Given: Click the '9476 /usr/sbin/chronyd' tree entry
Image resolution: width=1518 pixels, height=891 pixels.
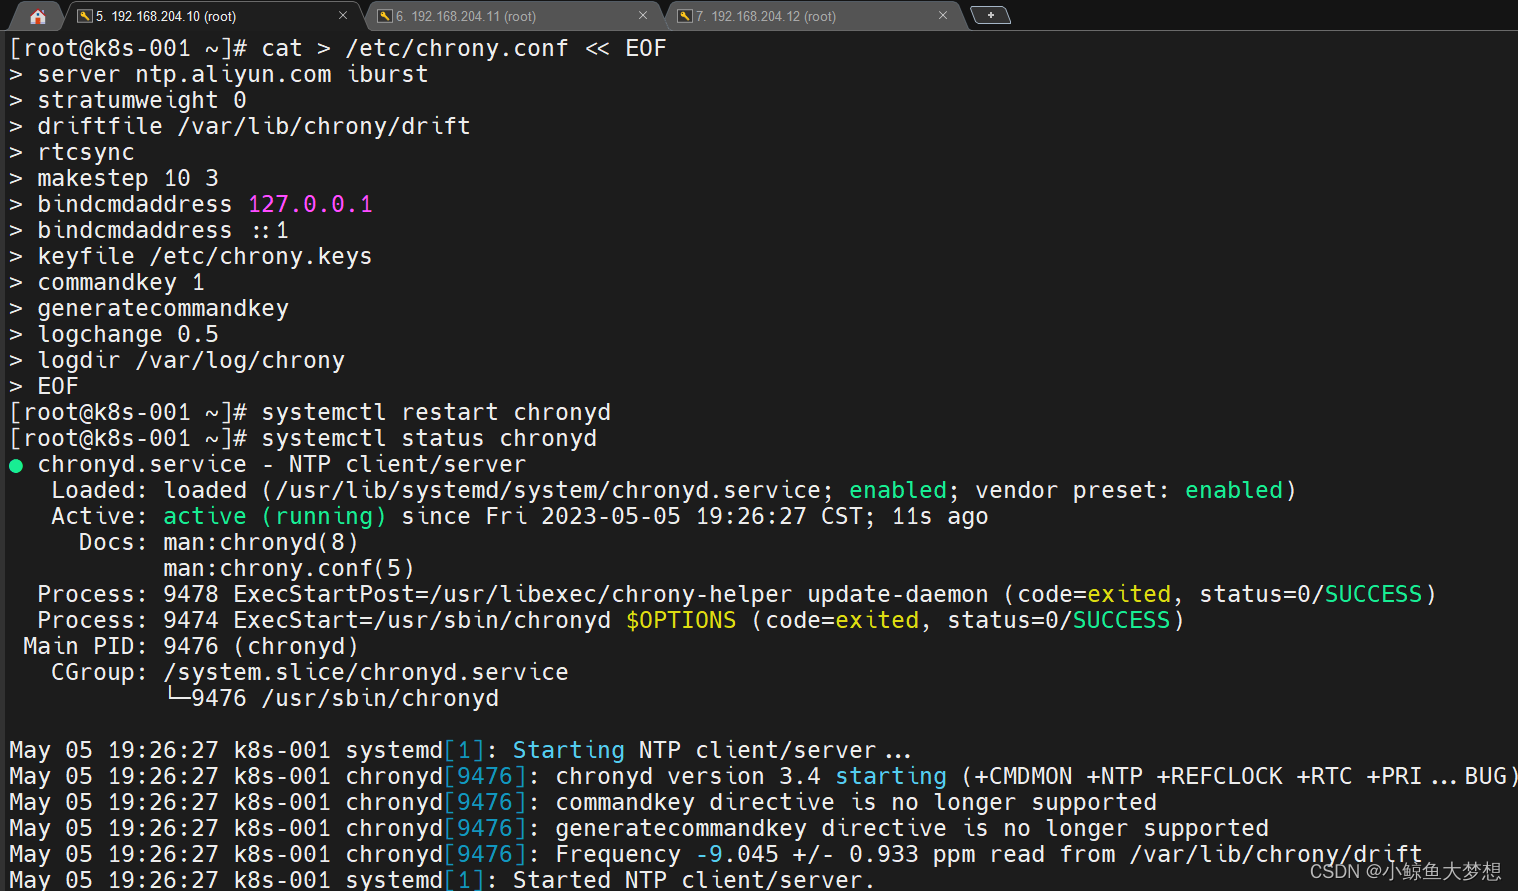Looking at the screenshot, I should point(345,699).
